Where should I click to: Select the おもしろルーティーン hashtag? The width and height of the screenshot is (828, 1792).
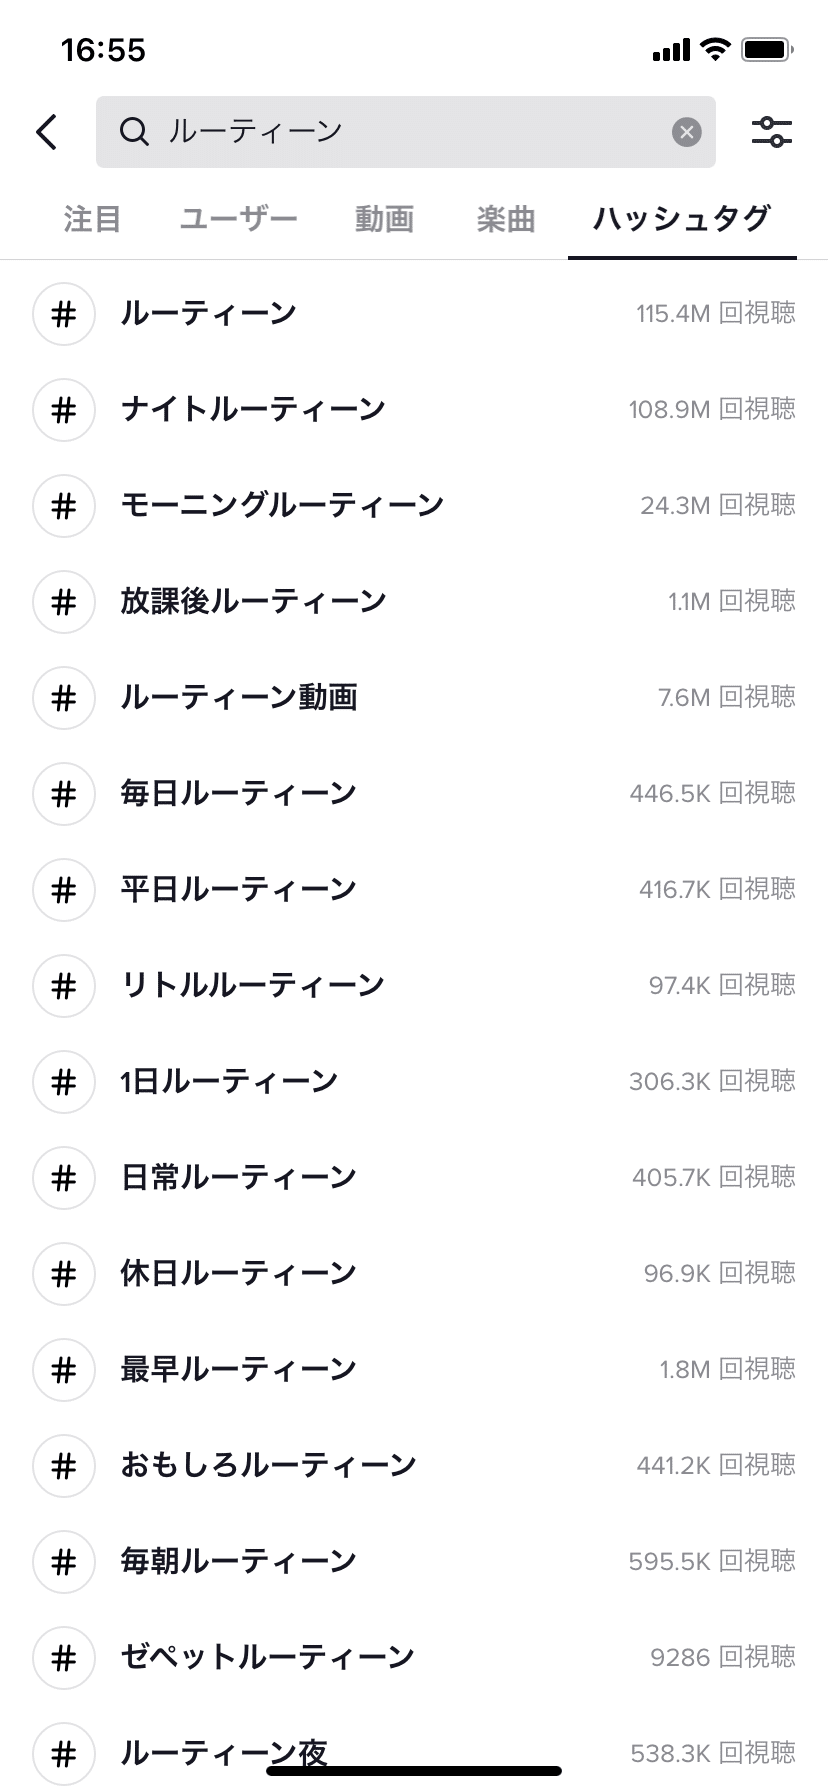pos(268,1466)
